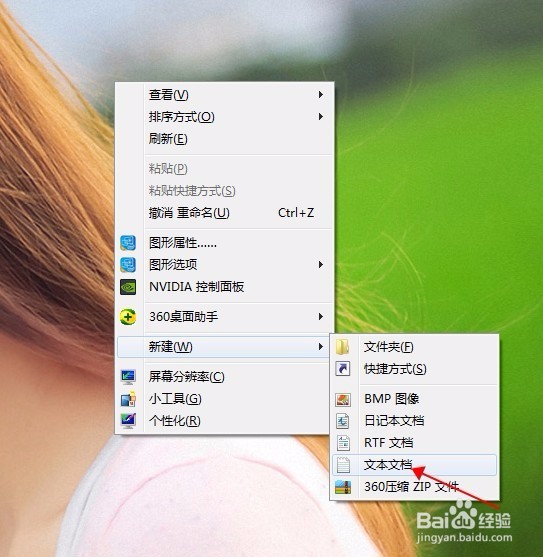Open 图形属性...... entry

click(224, 243)
